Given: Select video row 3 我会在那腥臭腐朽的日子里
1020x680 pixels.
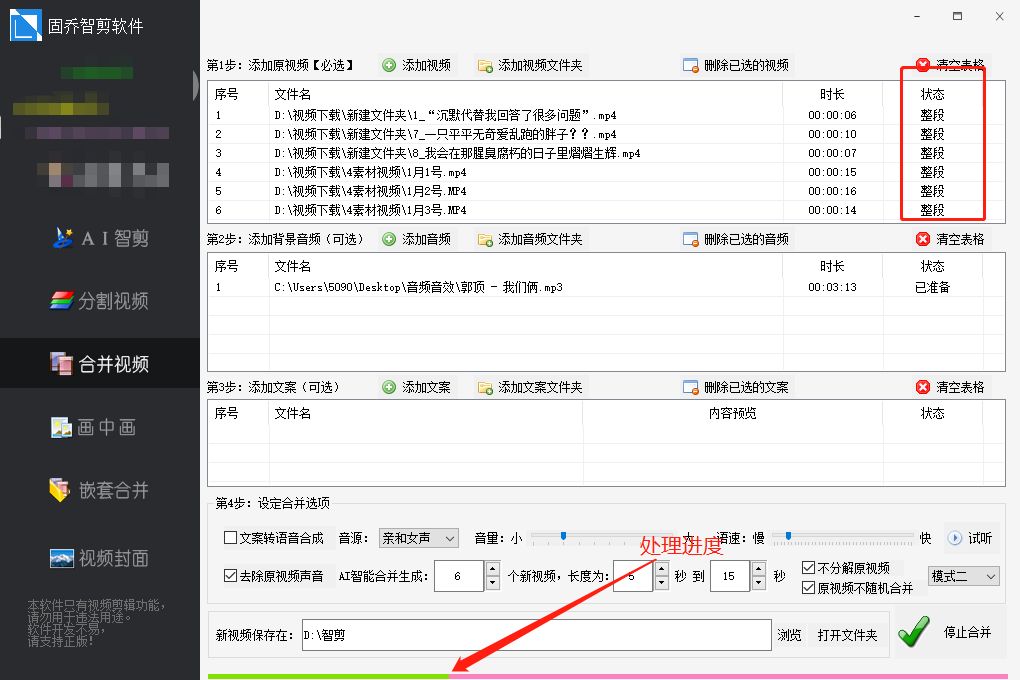Looking at the screenshot, I should coord(606,153).
